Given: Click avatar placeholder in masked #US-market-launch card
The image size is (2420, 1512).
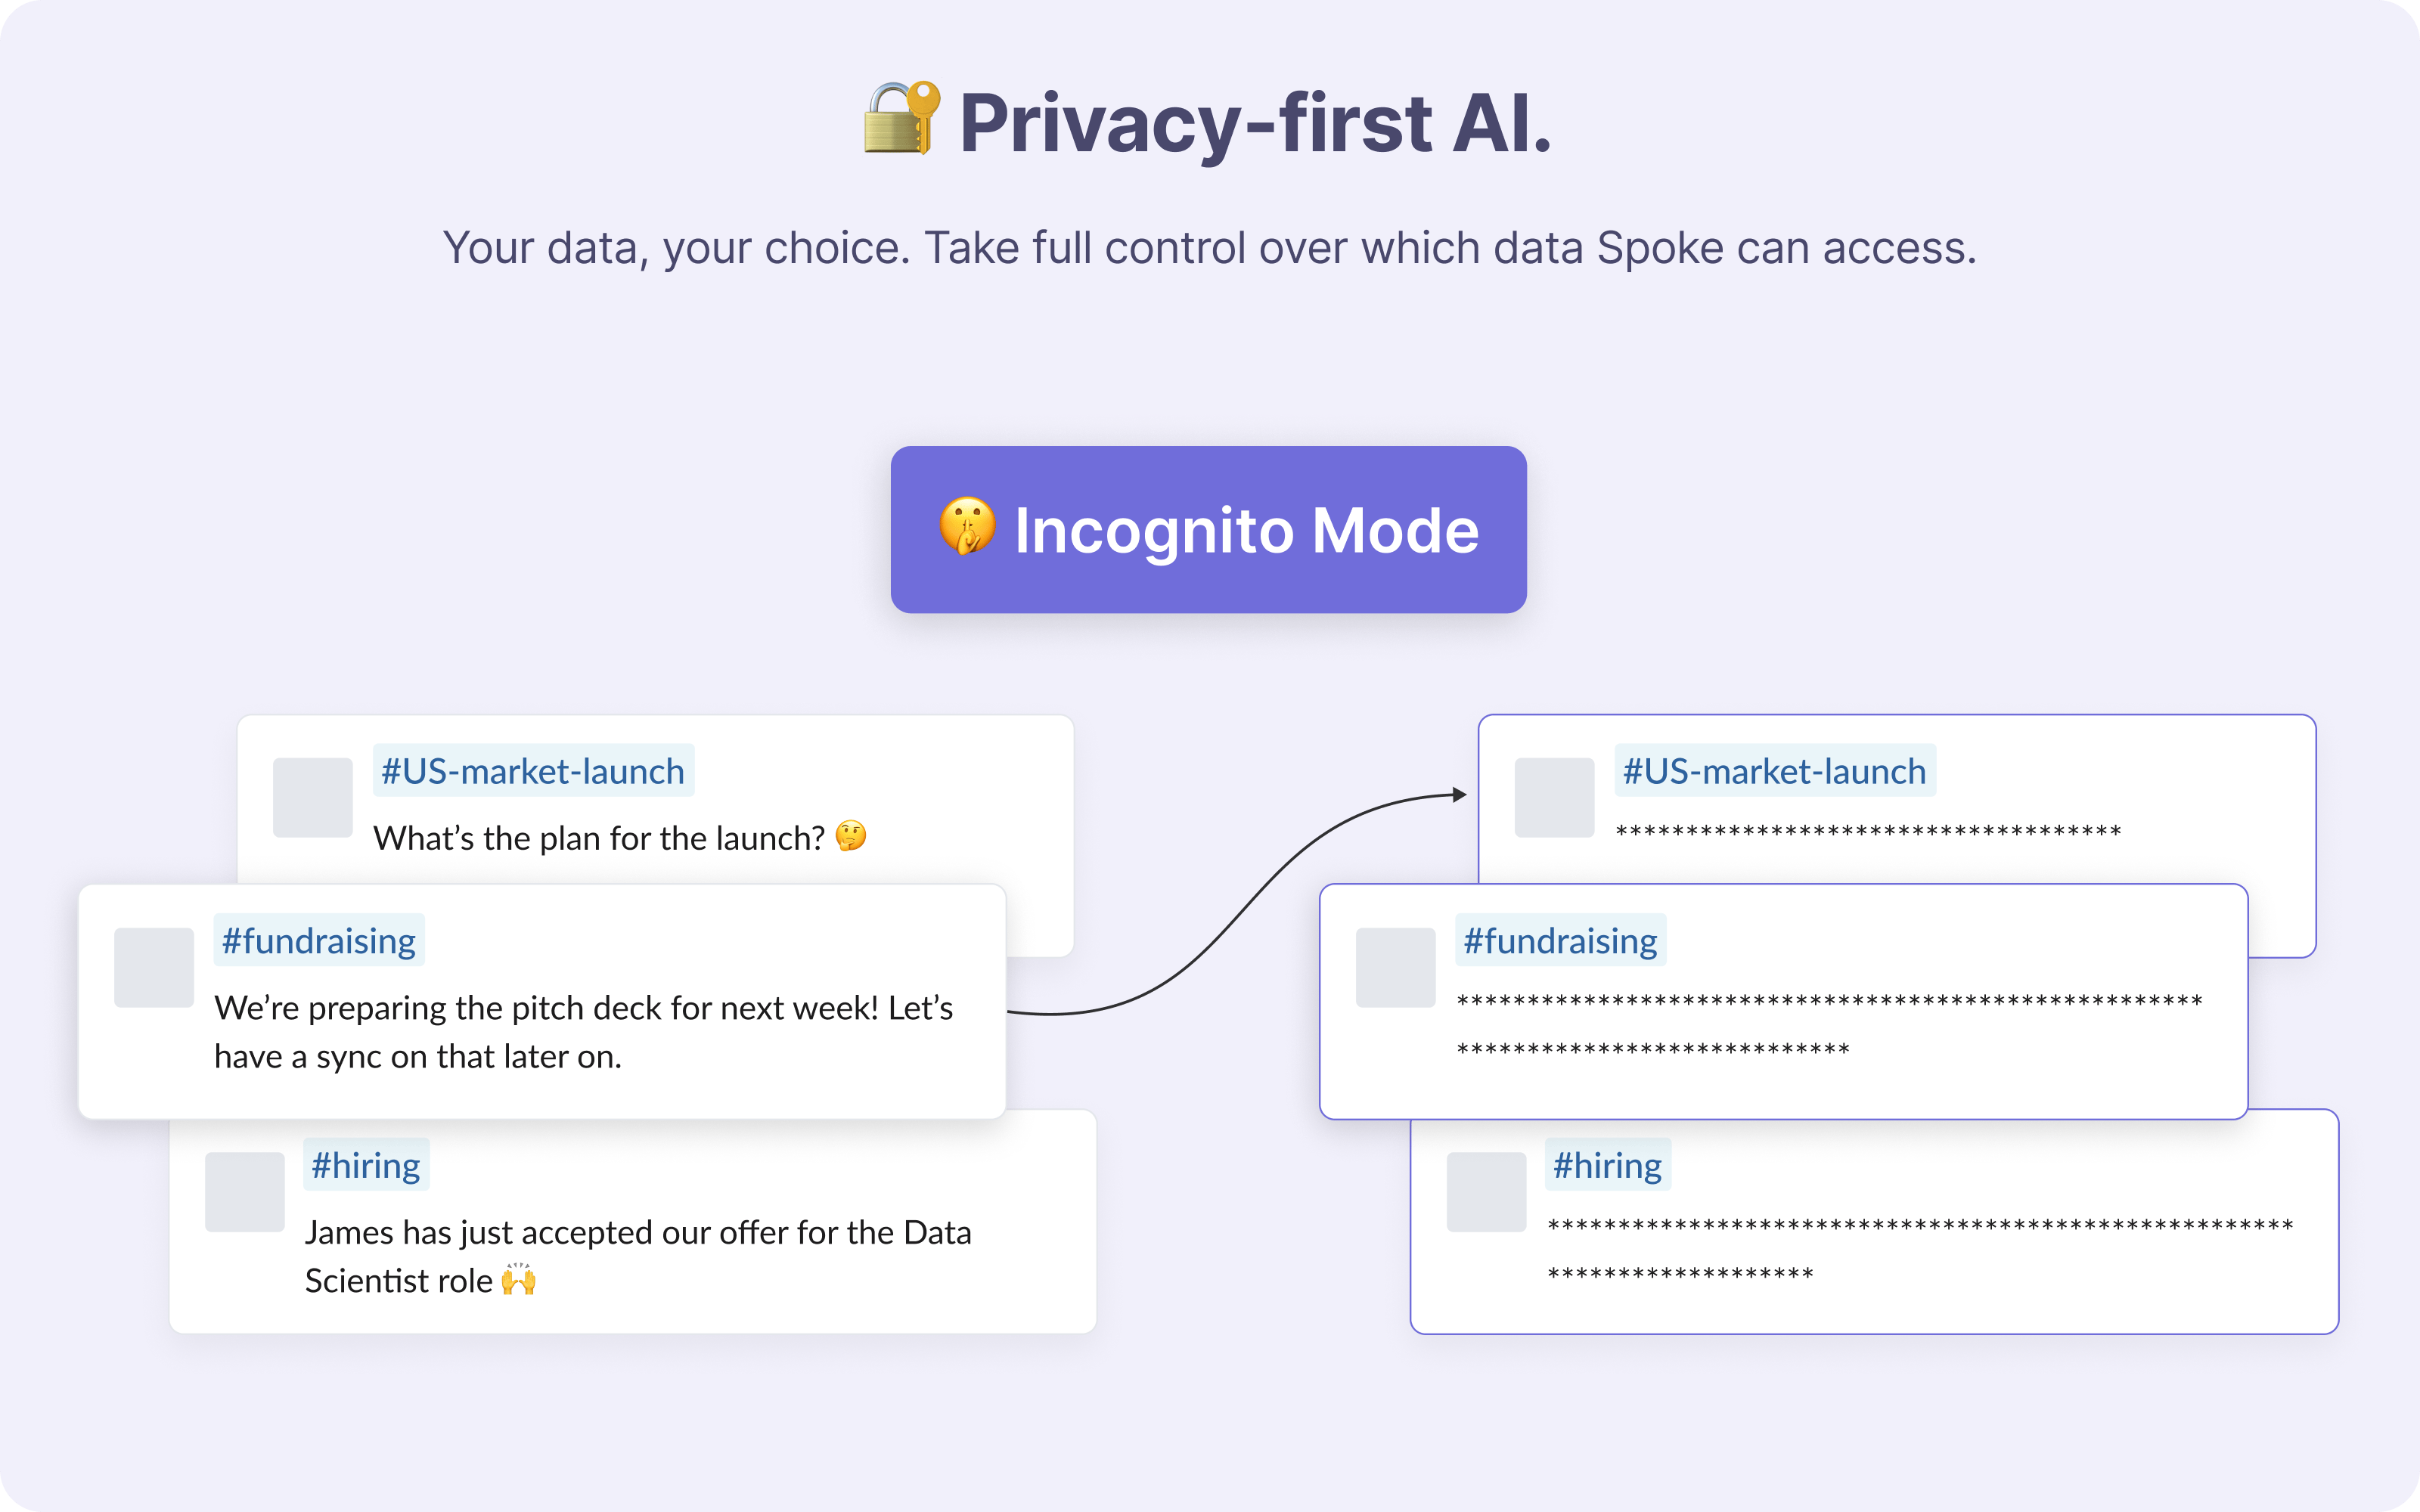Looking at the screenshot, I should (x=1555, y=797).
